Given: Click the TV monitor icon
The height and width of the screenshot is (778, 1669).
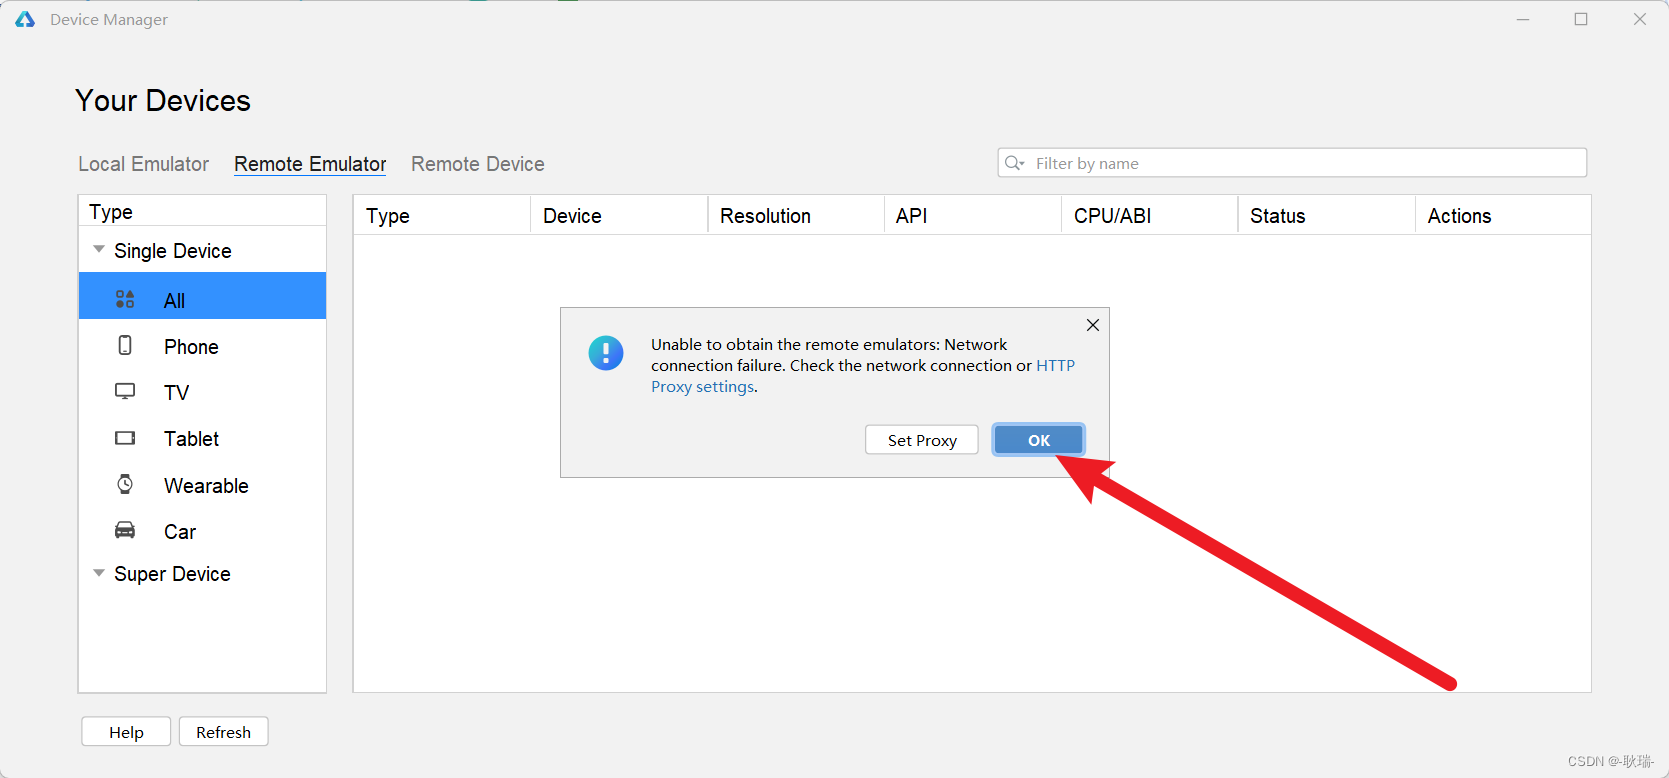Looking at the screenshot, I should coord(125,391).
